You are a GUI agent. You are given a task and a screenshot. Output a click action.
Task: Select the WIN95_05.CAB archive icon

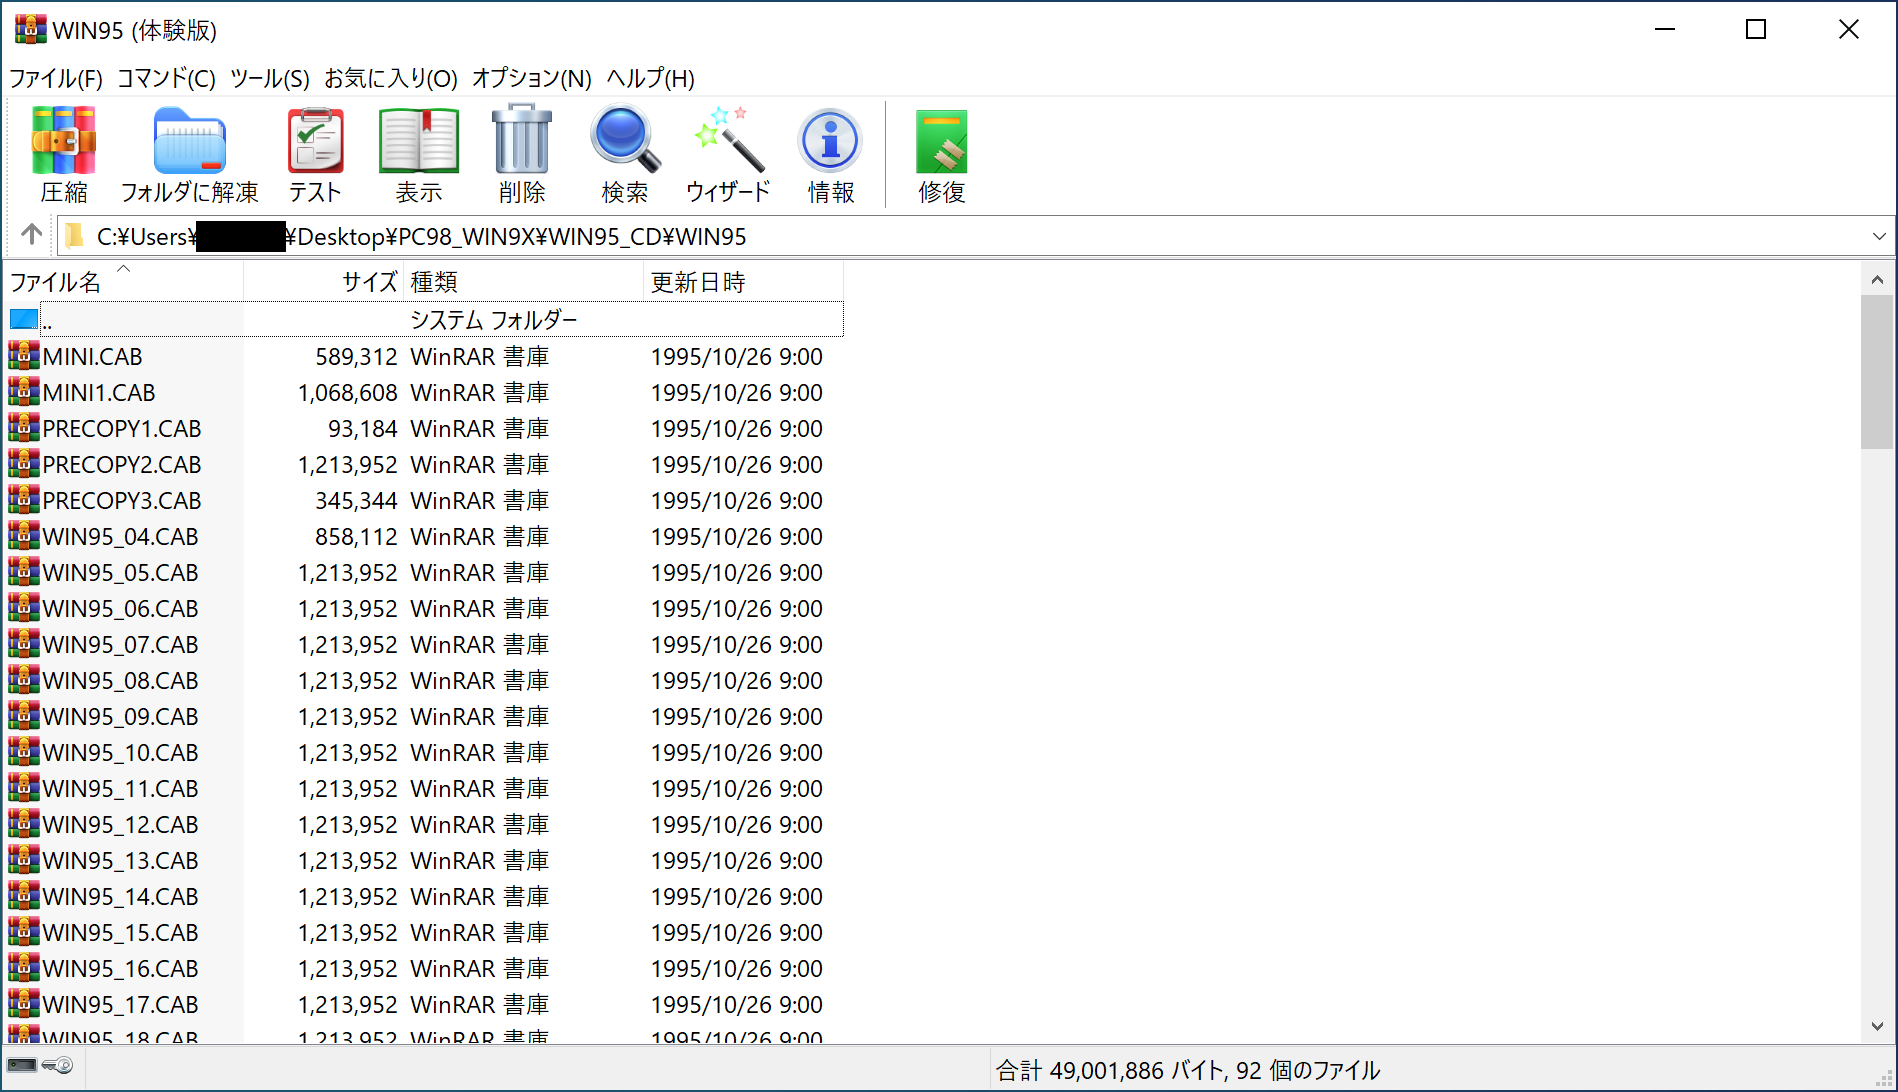coord(24,572)
